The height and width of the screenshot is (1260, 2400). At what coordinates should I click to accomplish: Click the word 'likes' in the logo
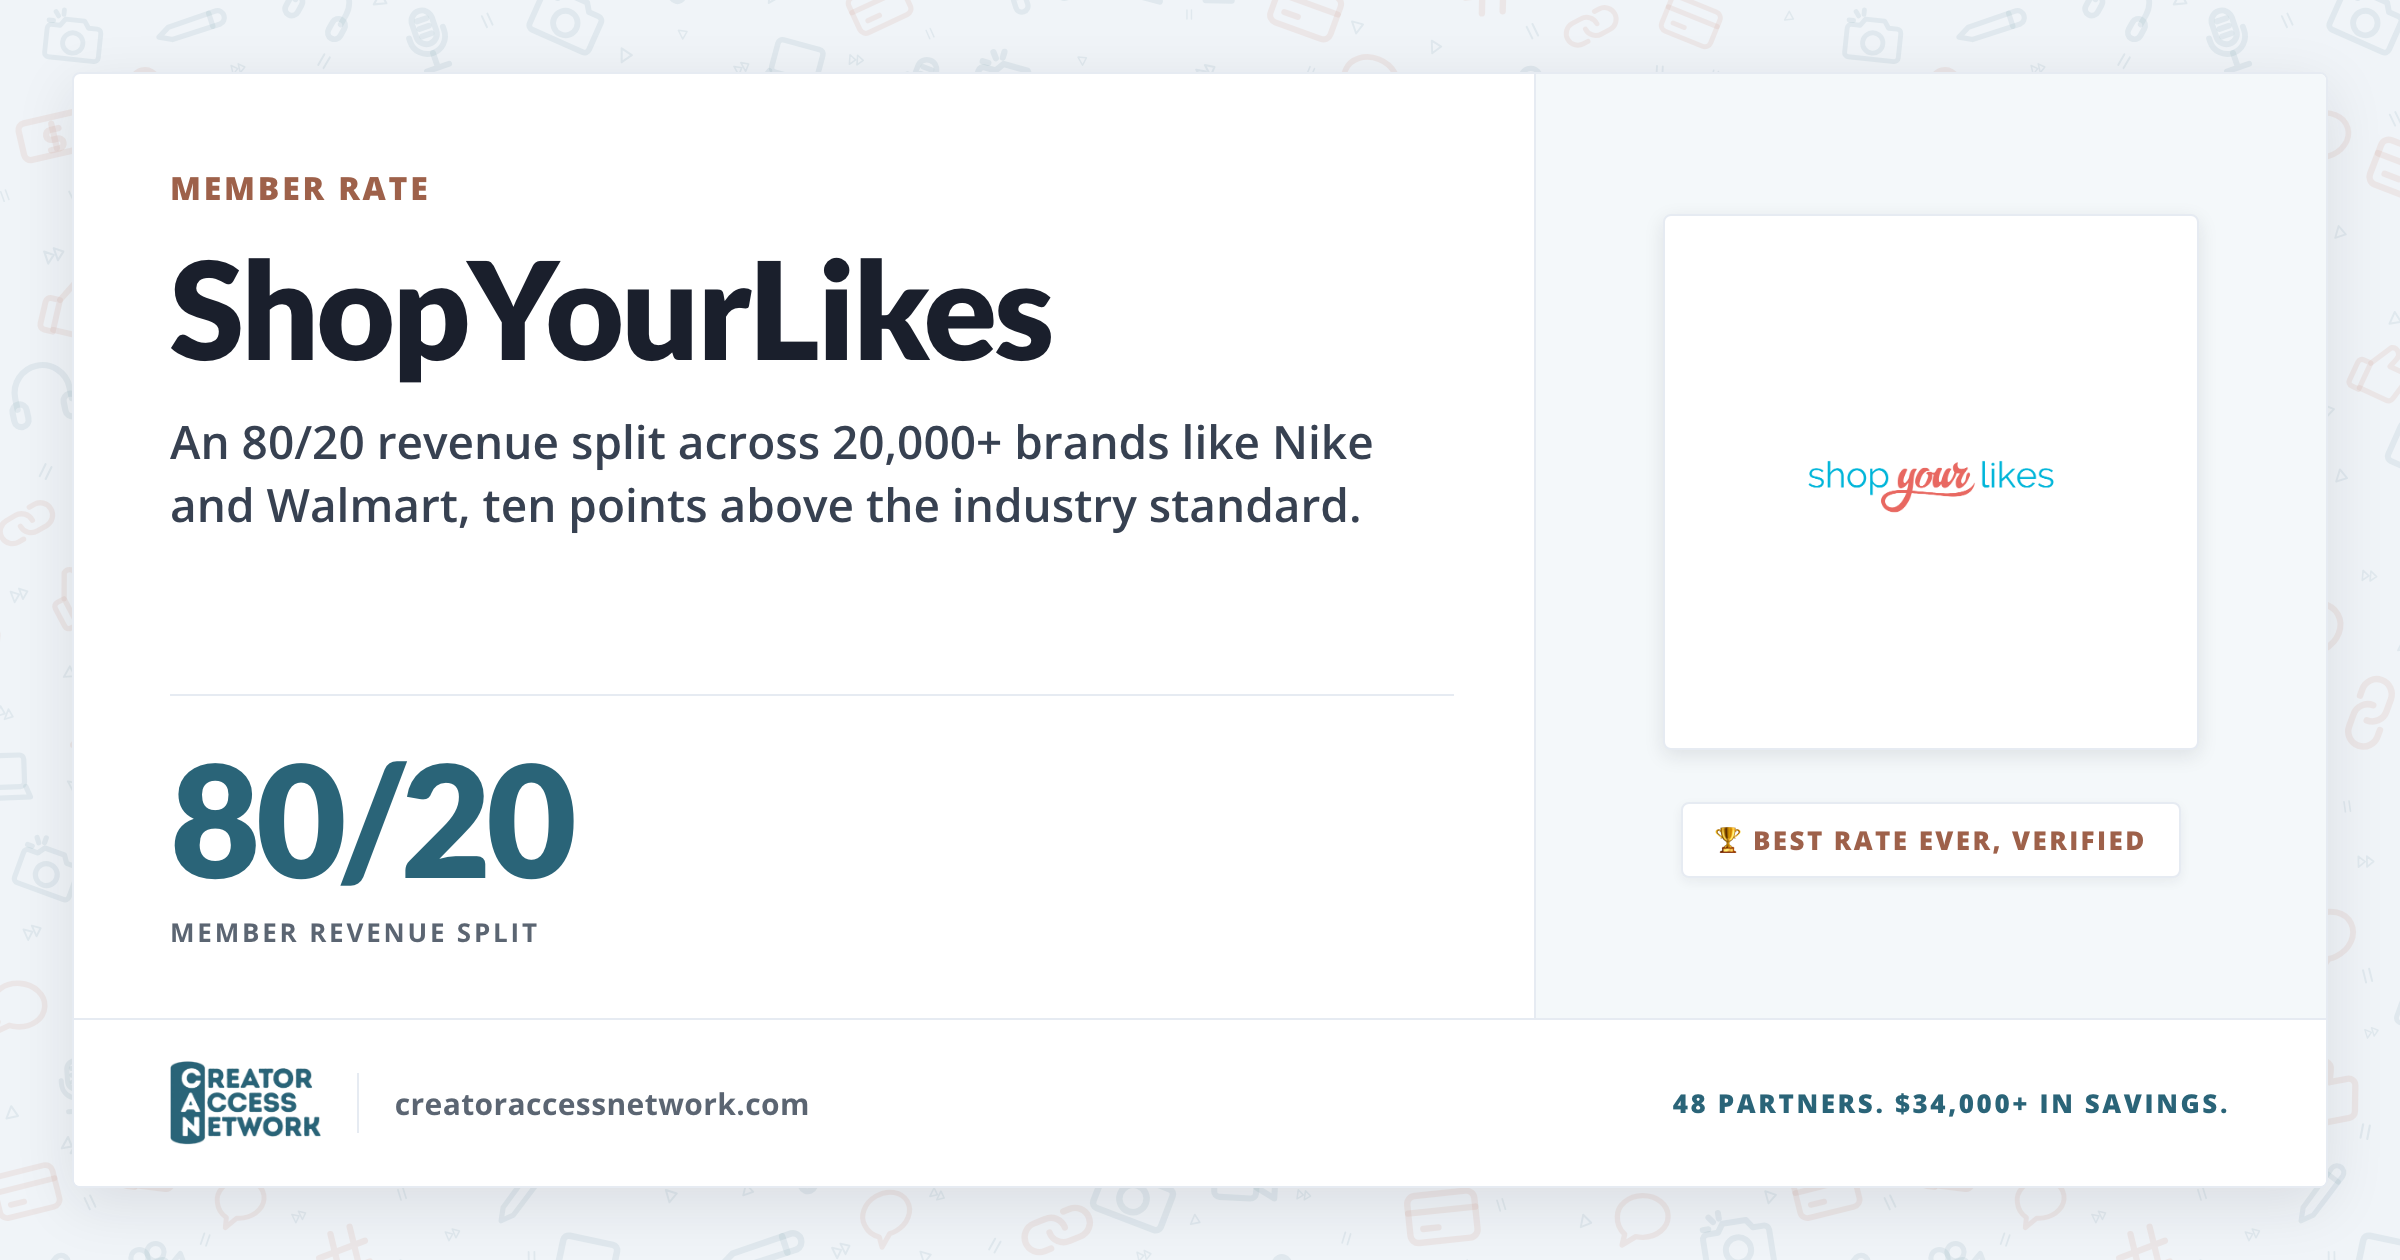click(2016, 476)
